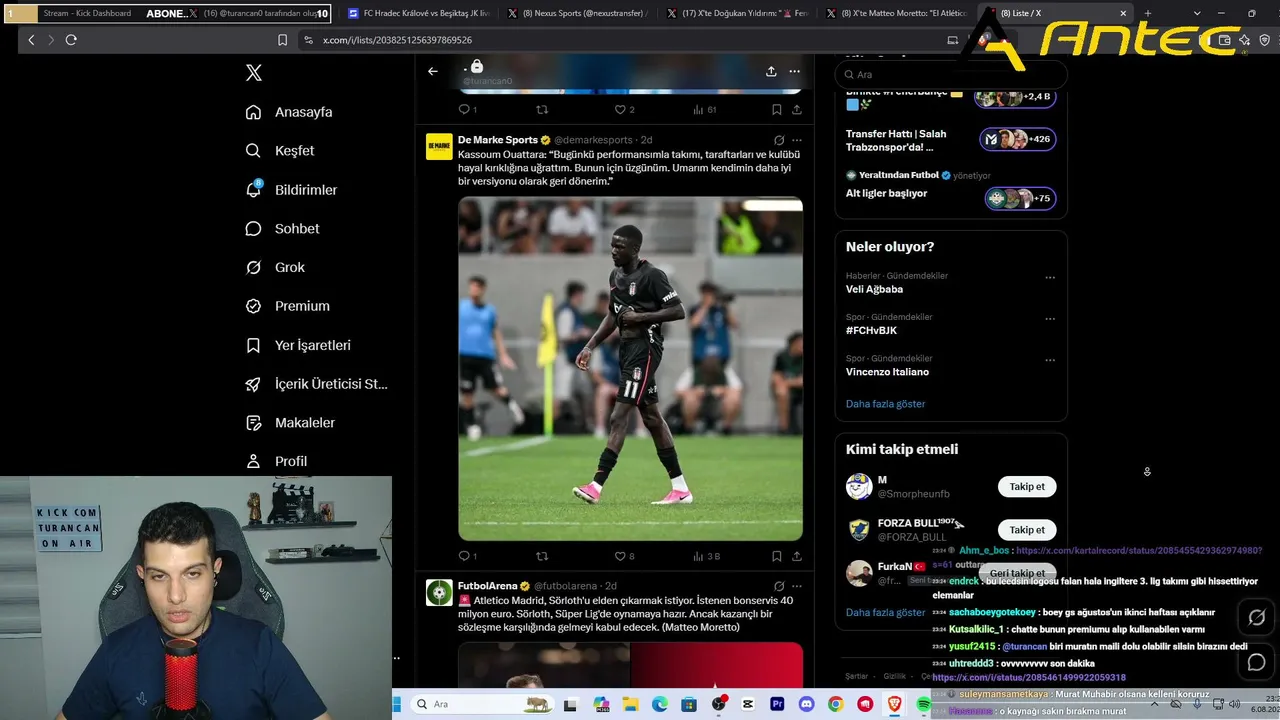Open Google Chrome from the taskbar
Screen dimensions: 1280x720
835,704
